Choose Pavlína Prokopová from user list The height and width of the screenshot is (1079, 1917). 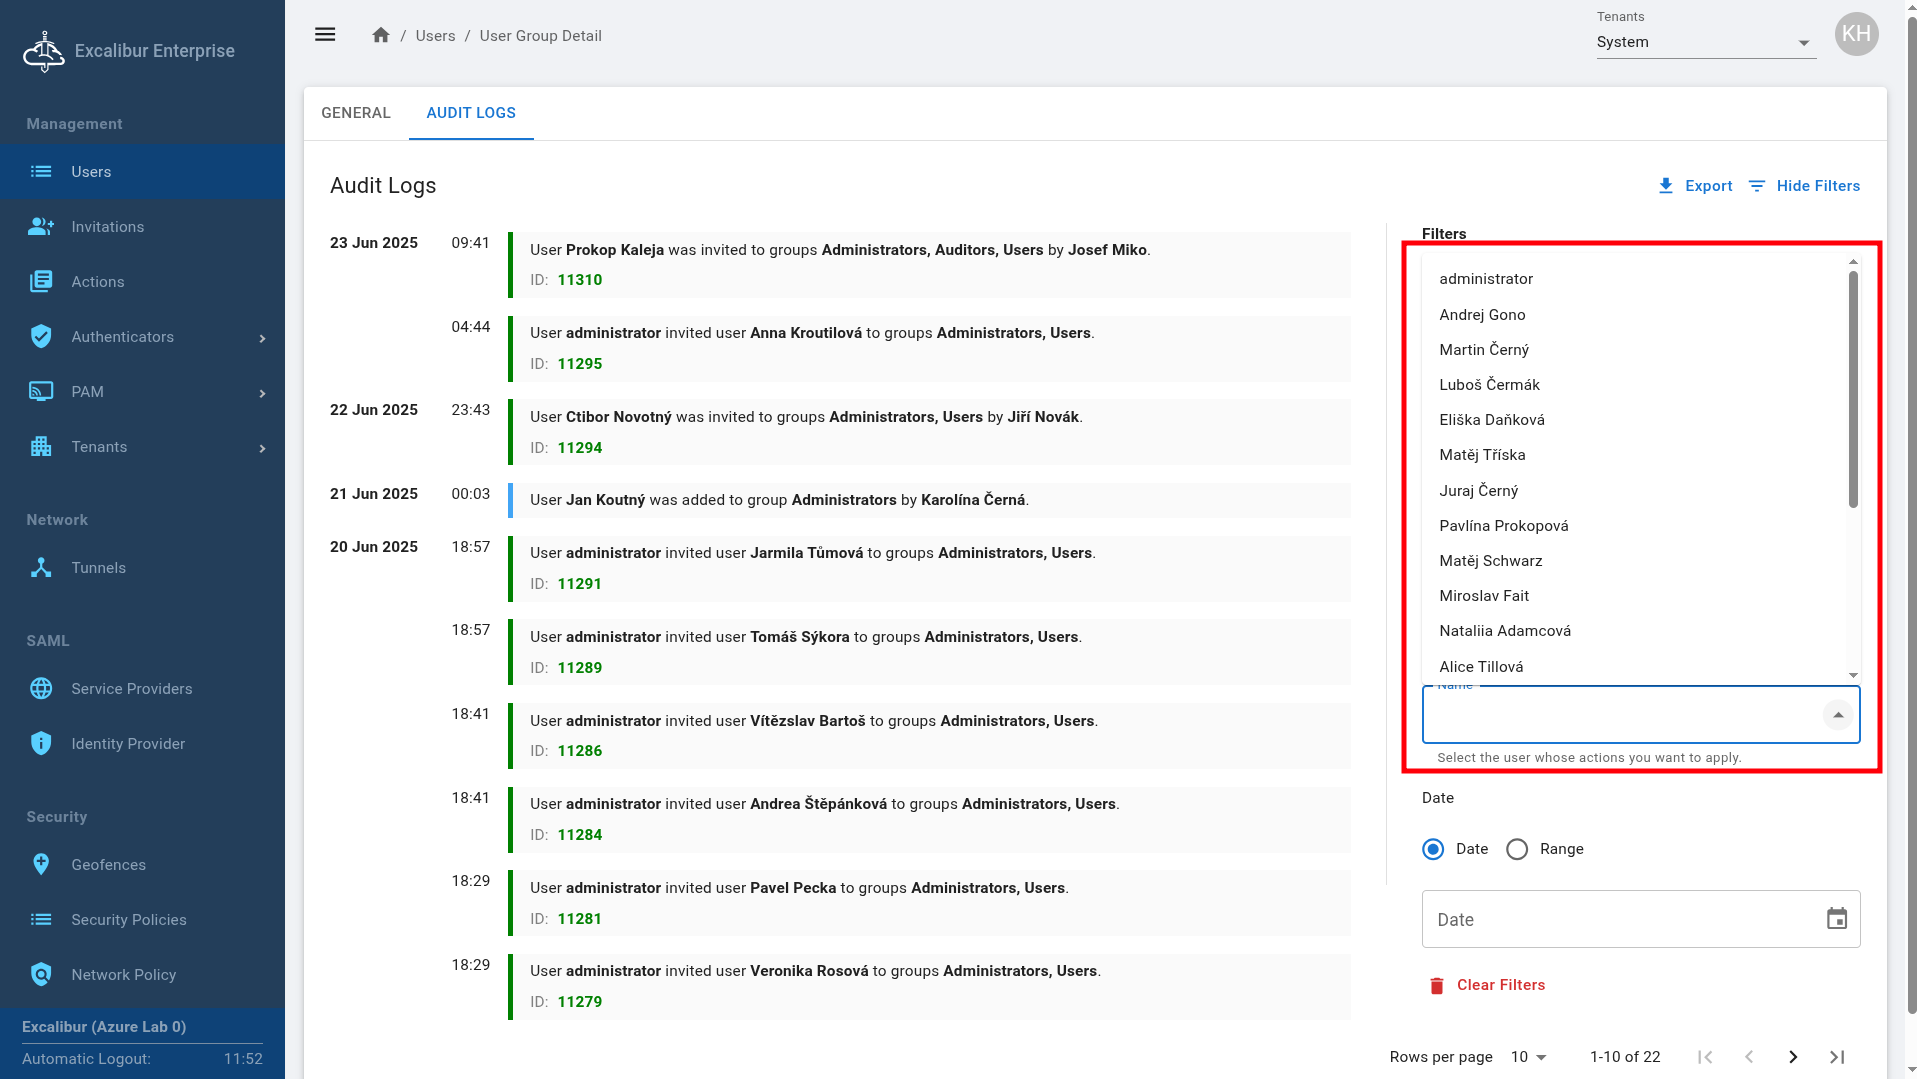pos(1503,526)
